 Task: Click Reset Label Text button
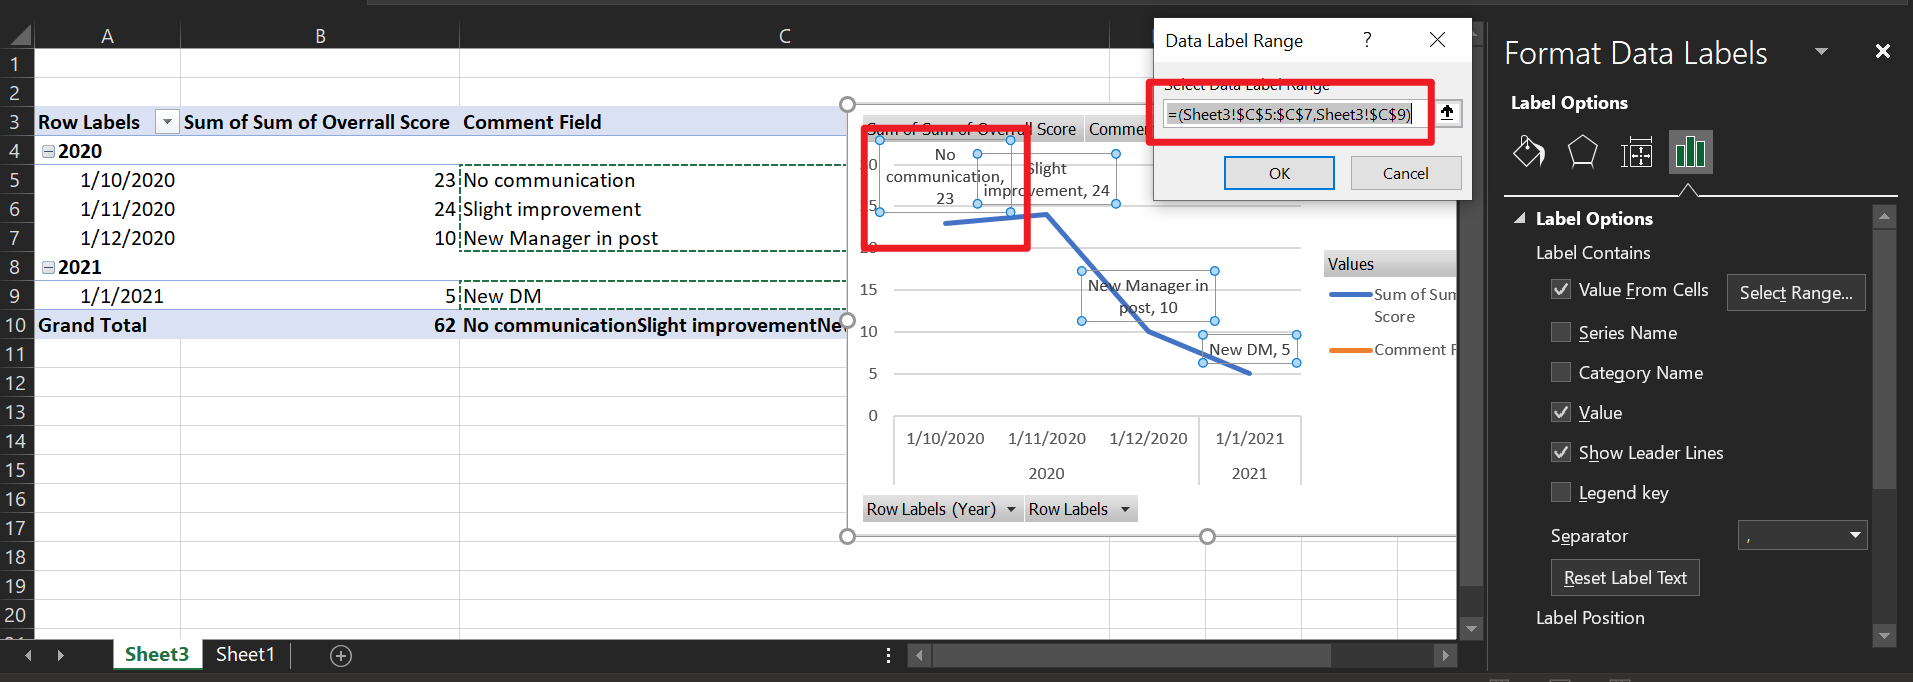[1625, 577]
